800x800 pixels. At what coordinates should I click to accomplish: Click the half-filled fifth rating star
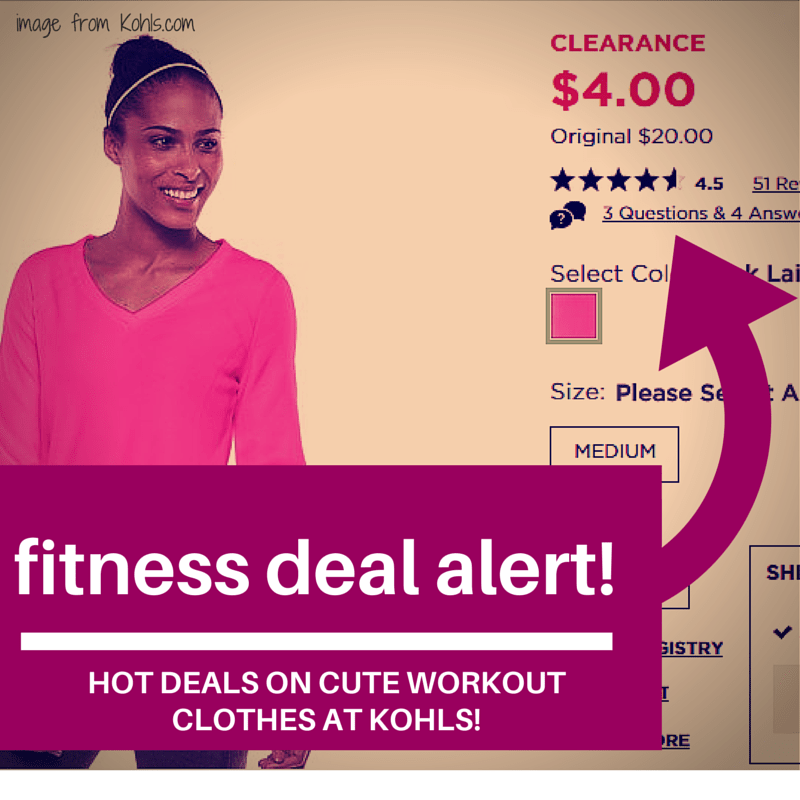[672, 180]
